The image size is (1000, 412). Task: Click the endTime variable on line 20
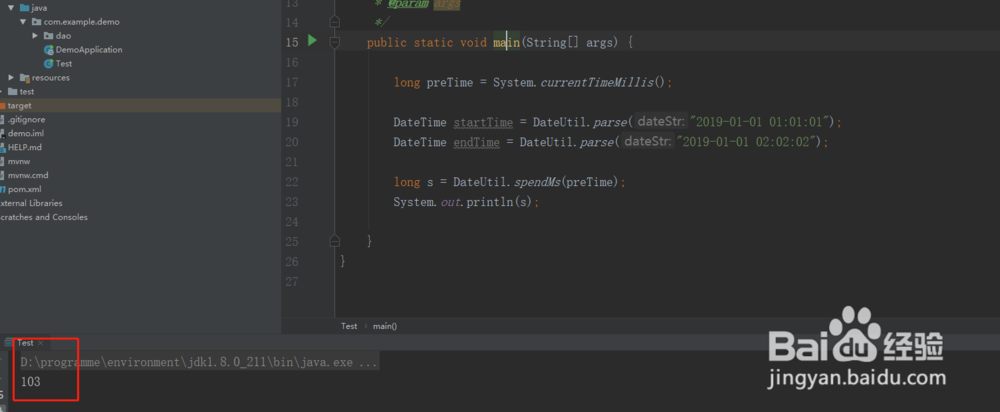coord(476,142)
